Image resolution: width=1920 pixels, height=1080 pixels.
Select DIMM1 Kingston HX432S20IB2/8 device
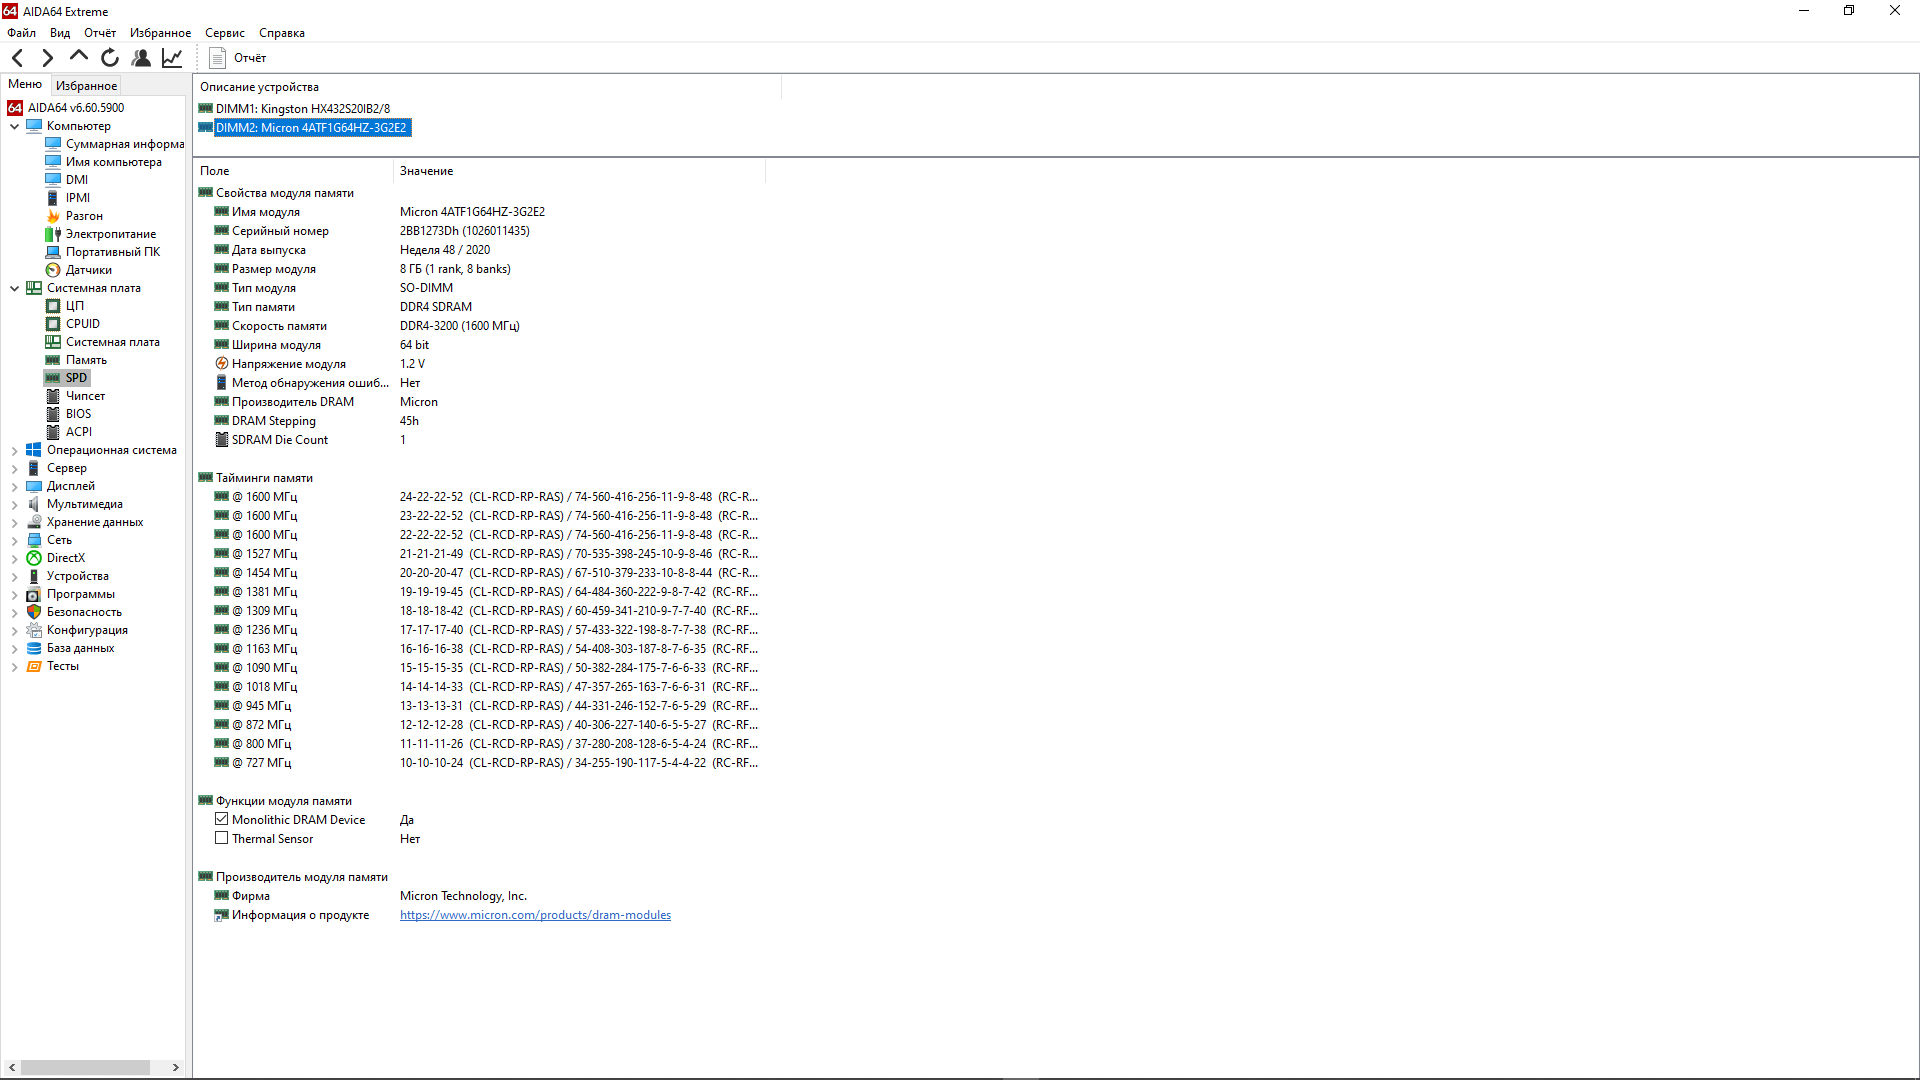302,109
